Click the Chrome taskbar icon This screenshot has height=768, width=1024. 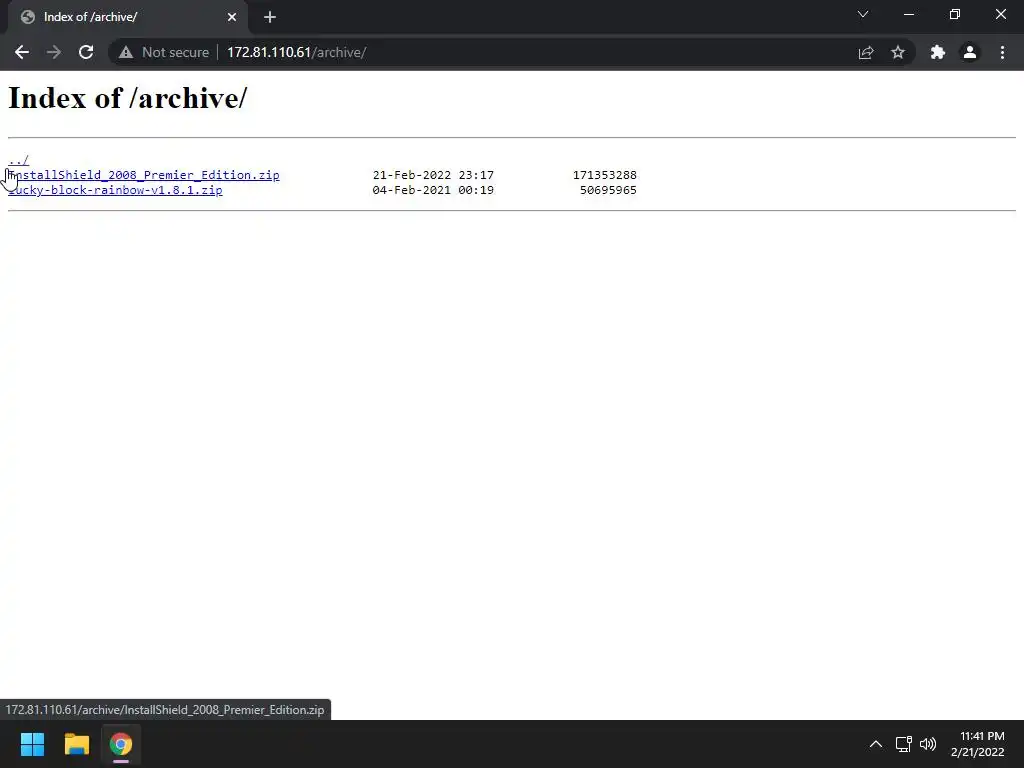click(121, 744)
